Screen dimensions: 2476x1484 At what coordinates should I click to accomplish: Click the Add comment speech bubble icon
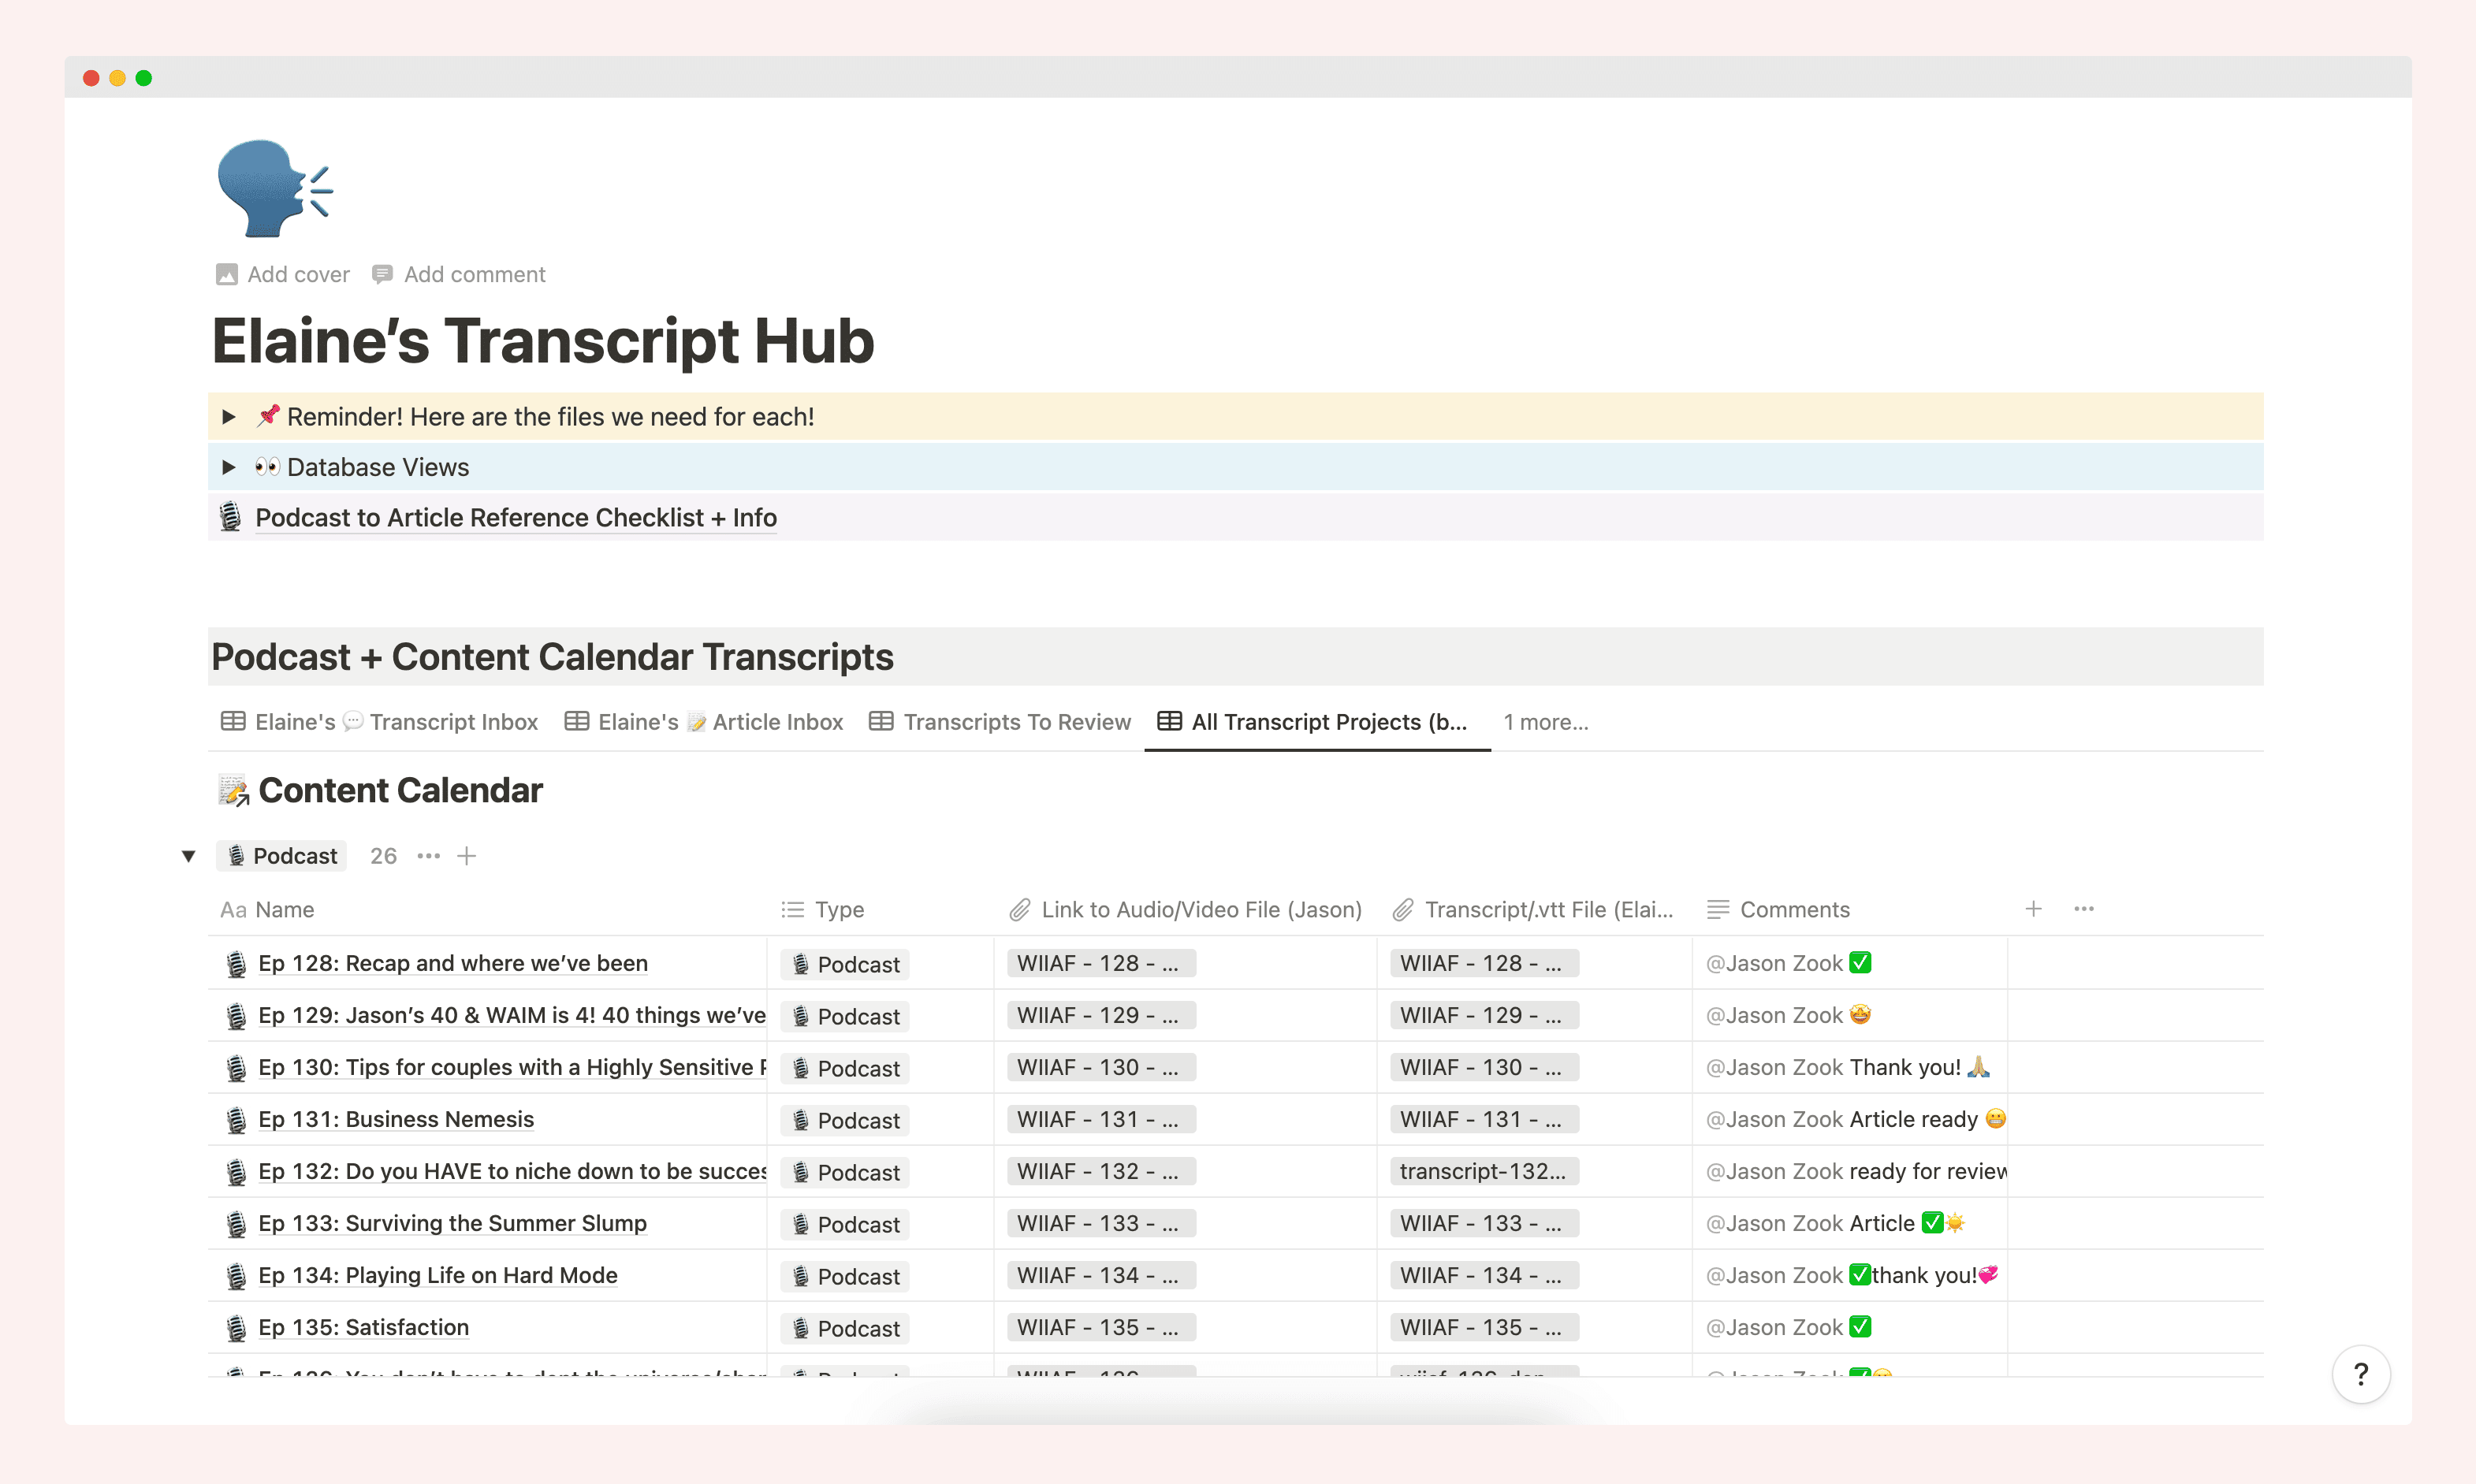382,274
